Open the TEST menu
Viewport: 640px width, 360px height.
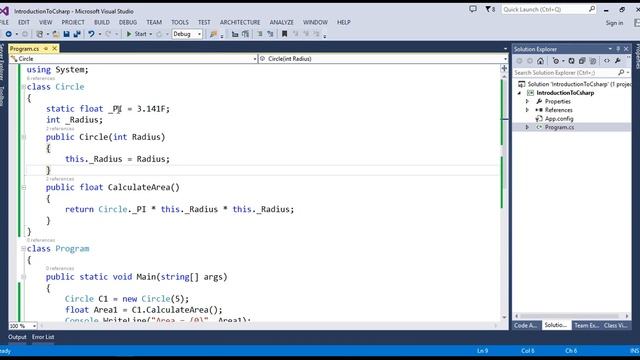[x=204, y=22]
